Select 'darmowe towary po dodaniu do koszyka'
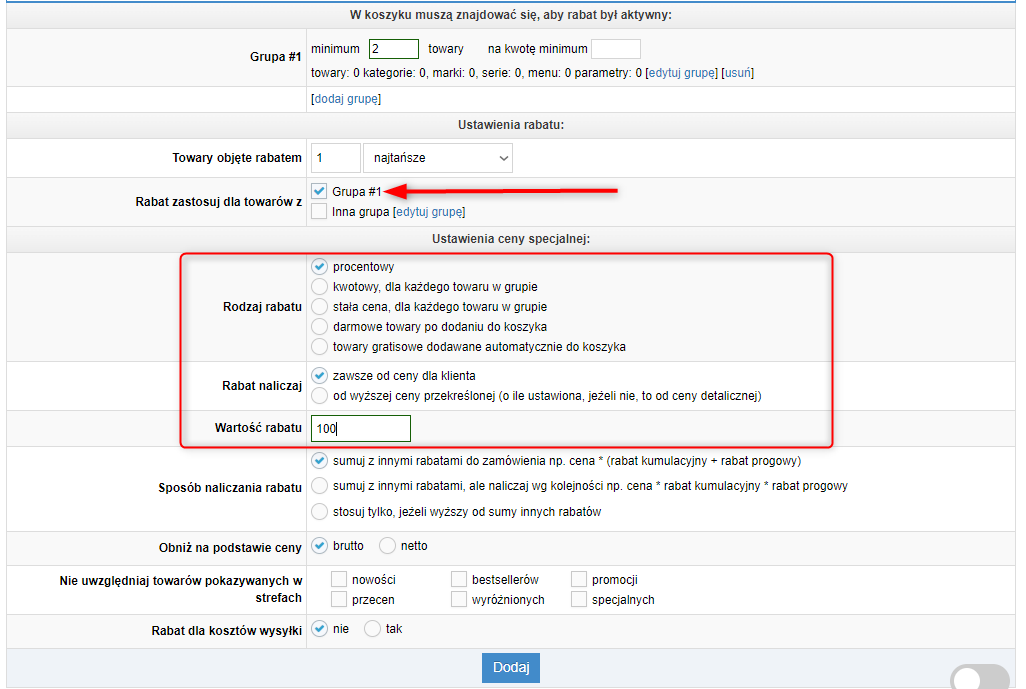The width and height of the screenshot is (1026, 689). point(319,327)
